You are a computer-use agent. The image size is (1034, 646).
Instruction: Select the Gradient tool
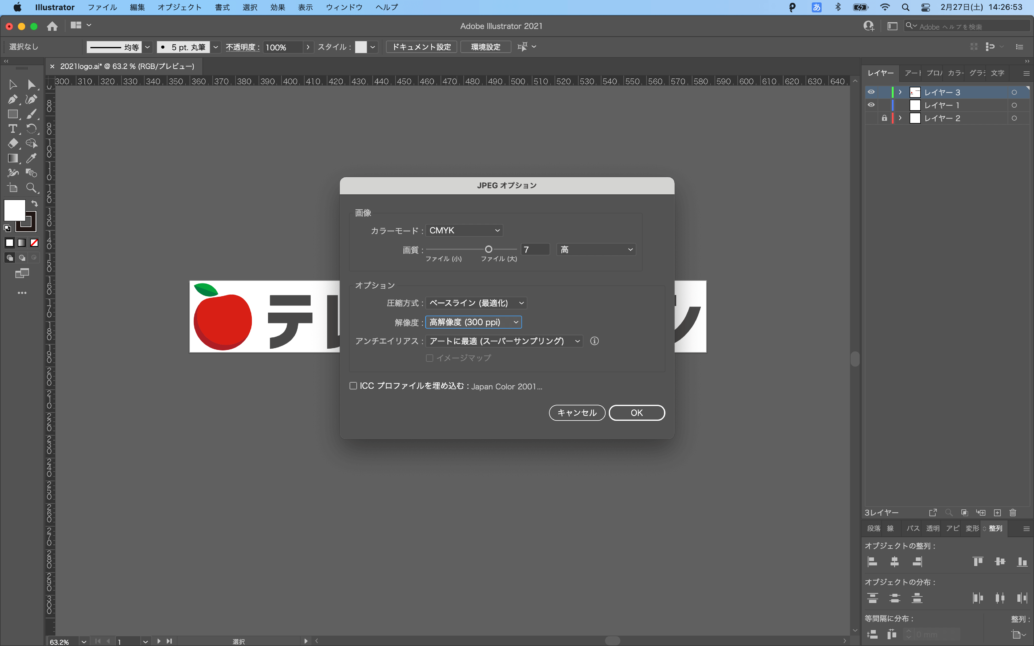tap(13, 158)
